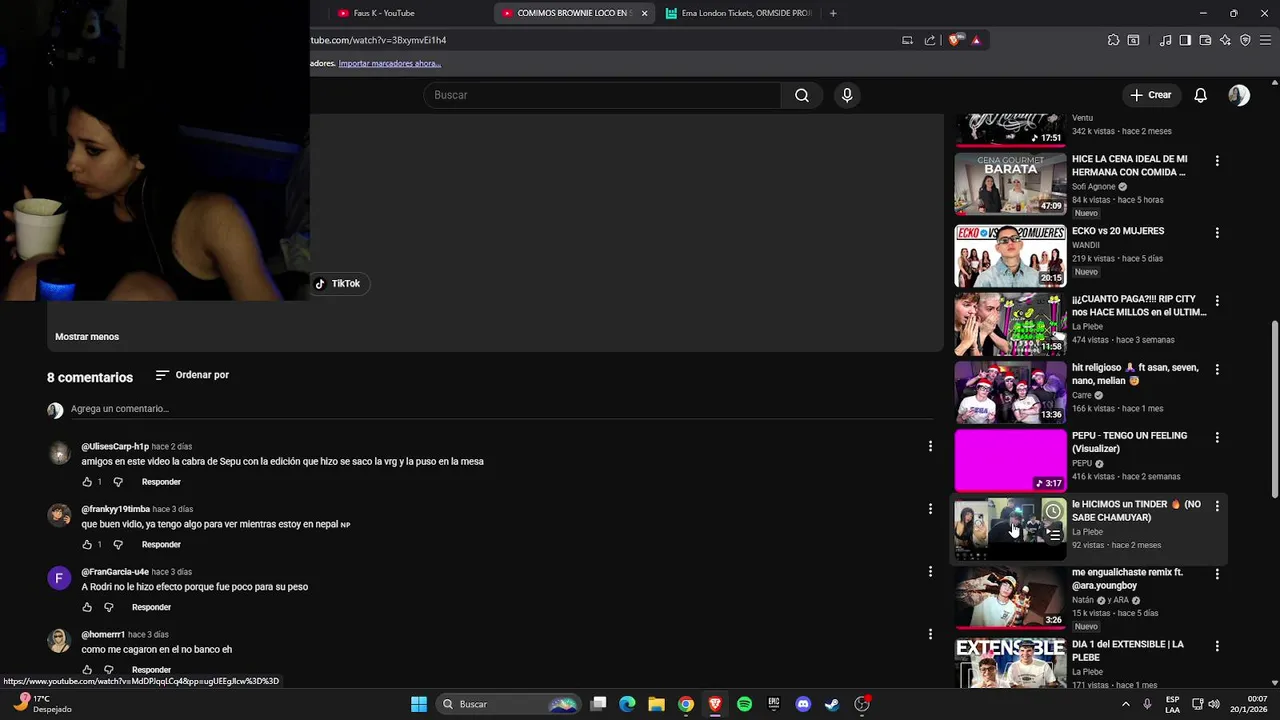Click the Agrega un comentario field
This screenshot has height=720, width=1280.
pyautogui.click(x=500, y=409)
